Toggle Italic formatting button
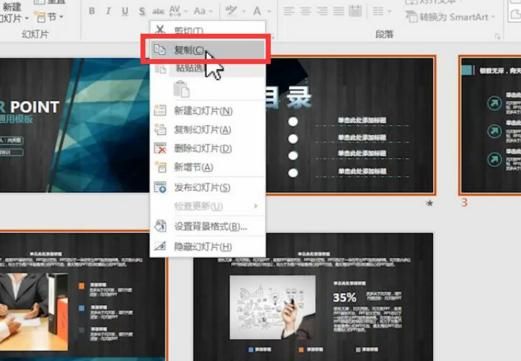Viewport: 521px width, 361px height. [x=108, y=11]
